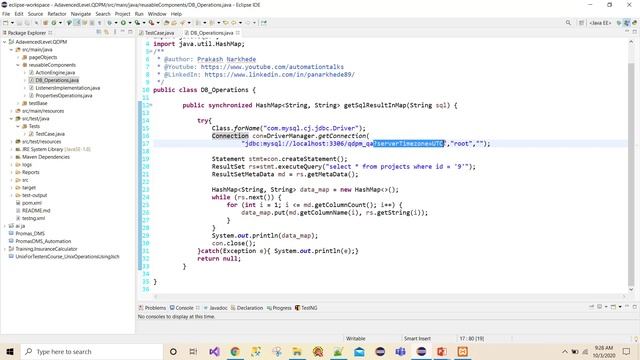
Task: Open the notification center icon
Action: click(627, 351)
